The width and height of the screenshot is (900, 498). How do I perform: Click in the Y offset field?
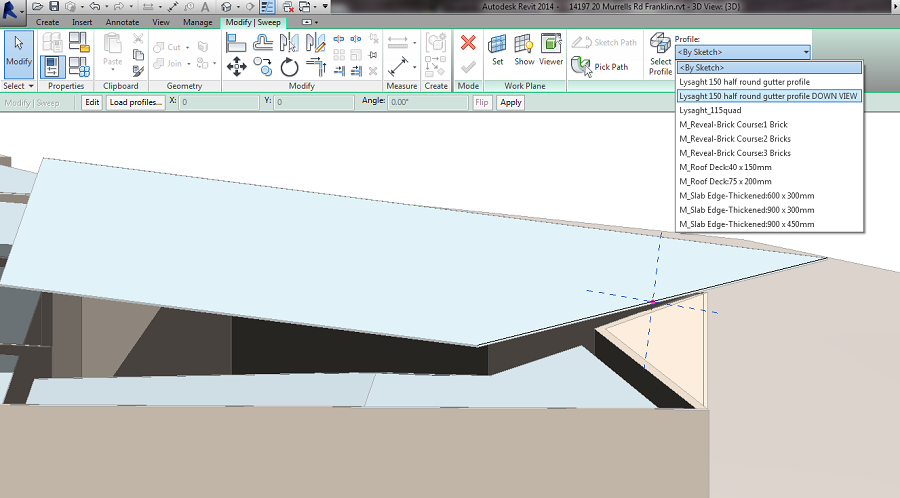tap(314, 102)
